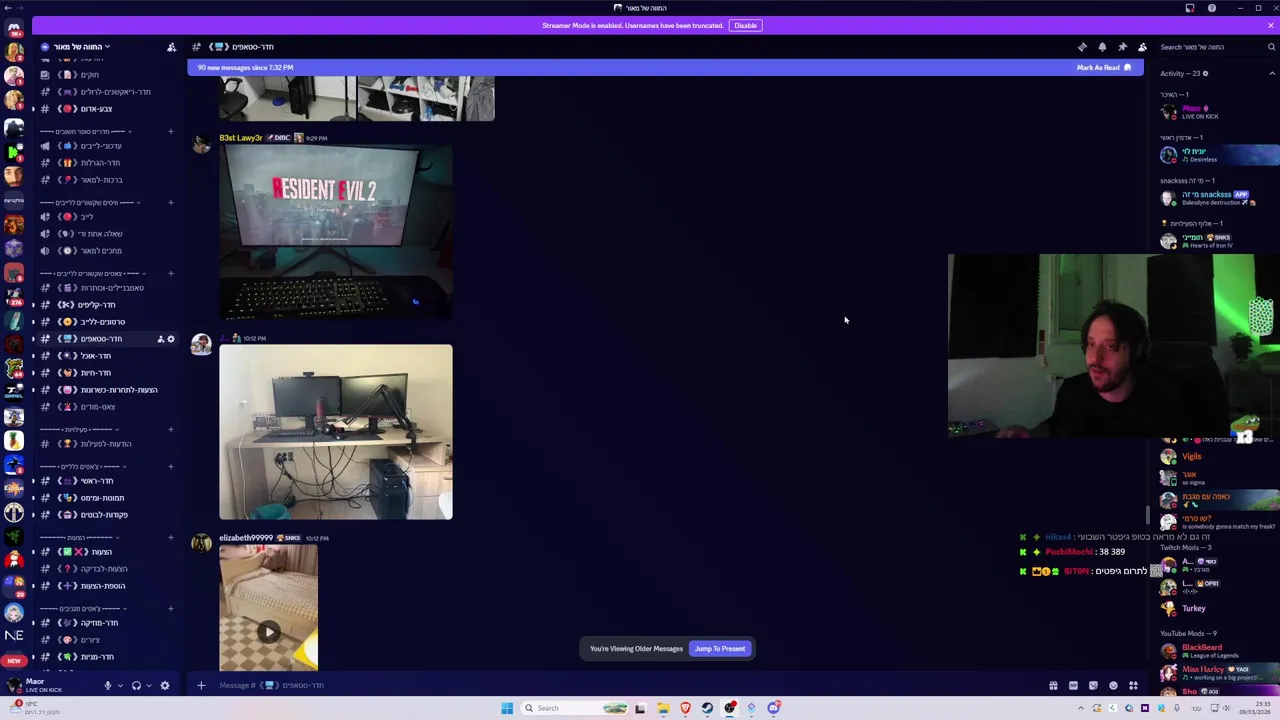Collapse the category צאטים כללים
This screenshot has height=720, width=1280.
(85, 467)
